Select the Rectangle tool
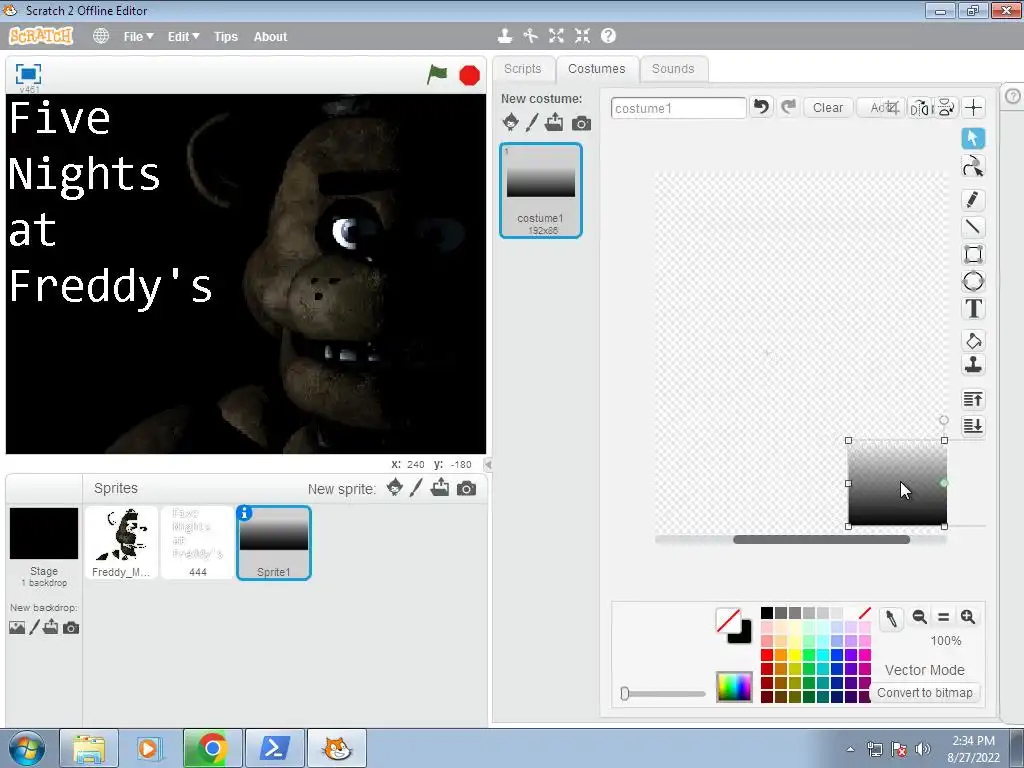The width and height of the screenshot is (1024, 768). (973, 254)
